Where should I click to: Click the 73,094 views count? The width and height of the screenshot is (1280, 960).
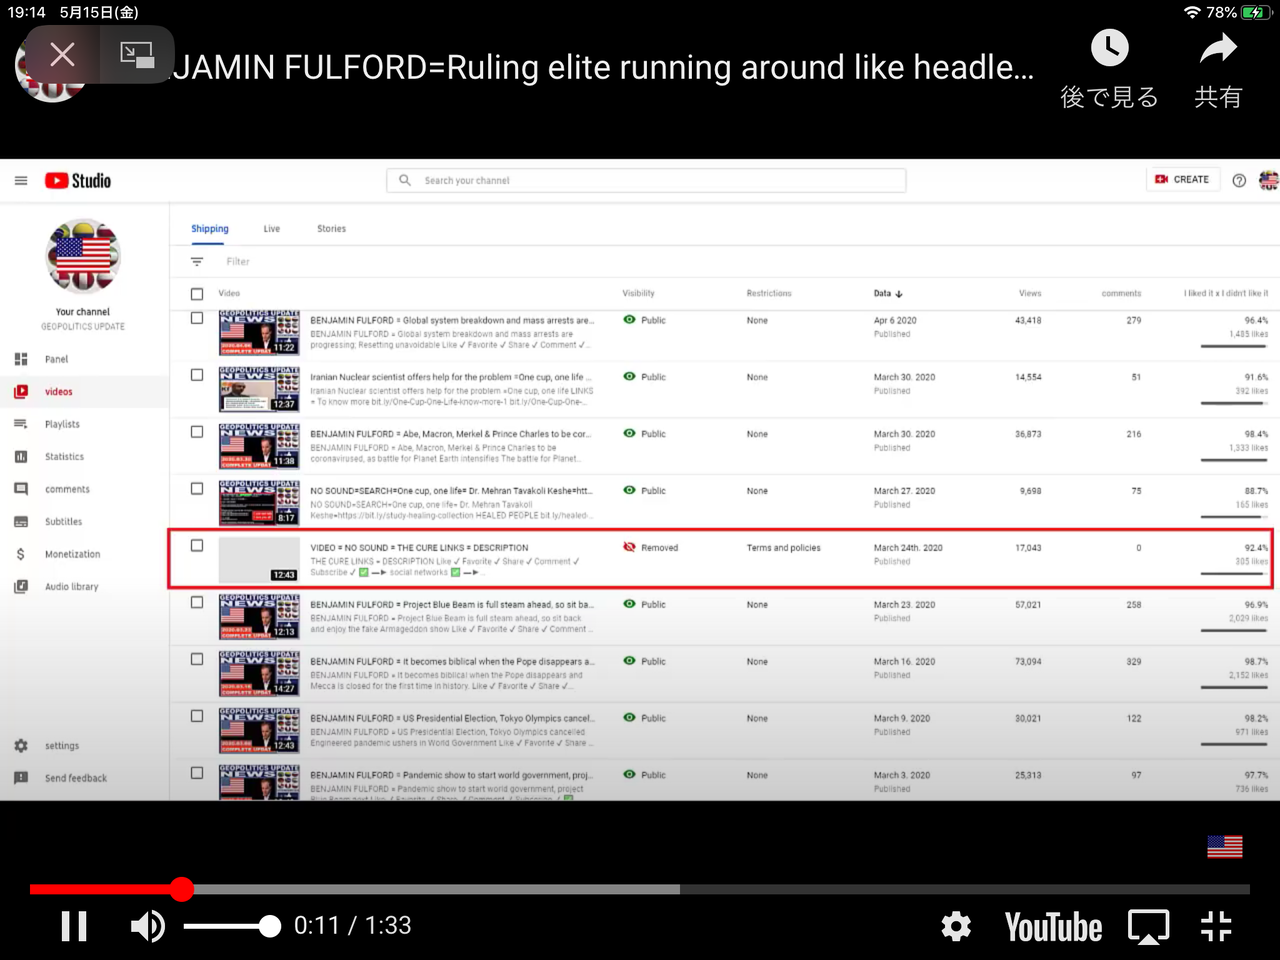(1028, 662)
